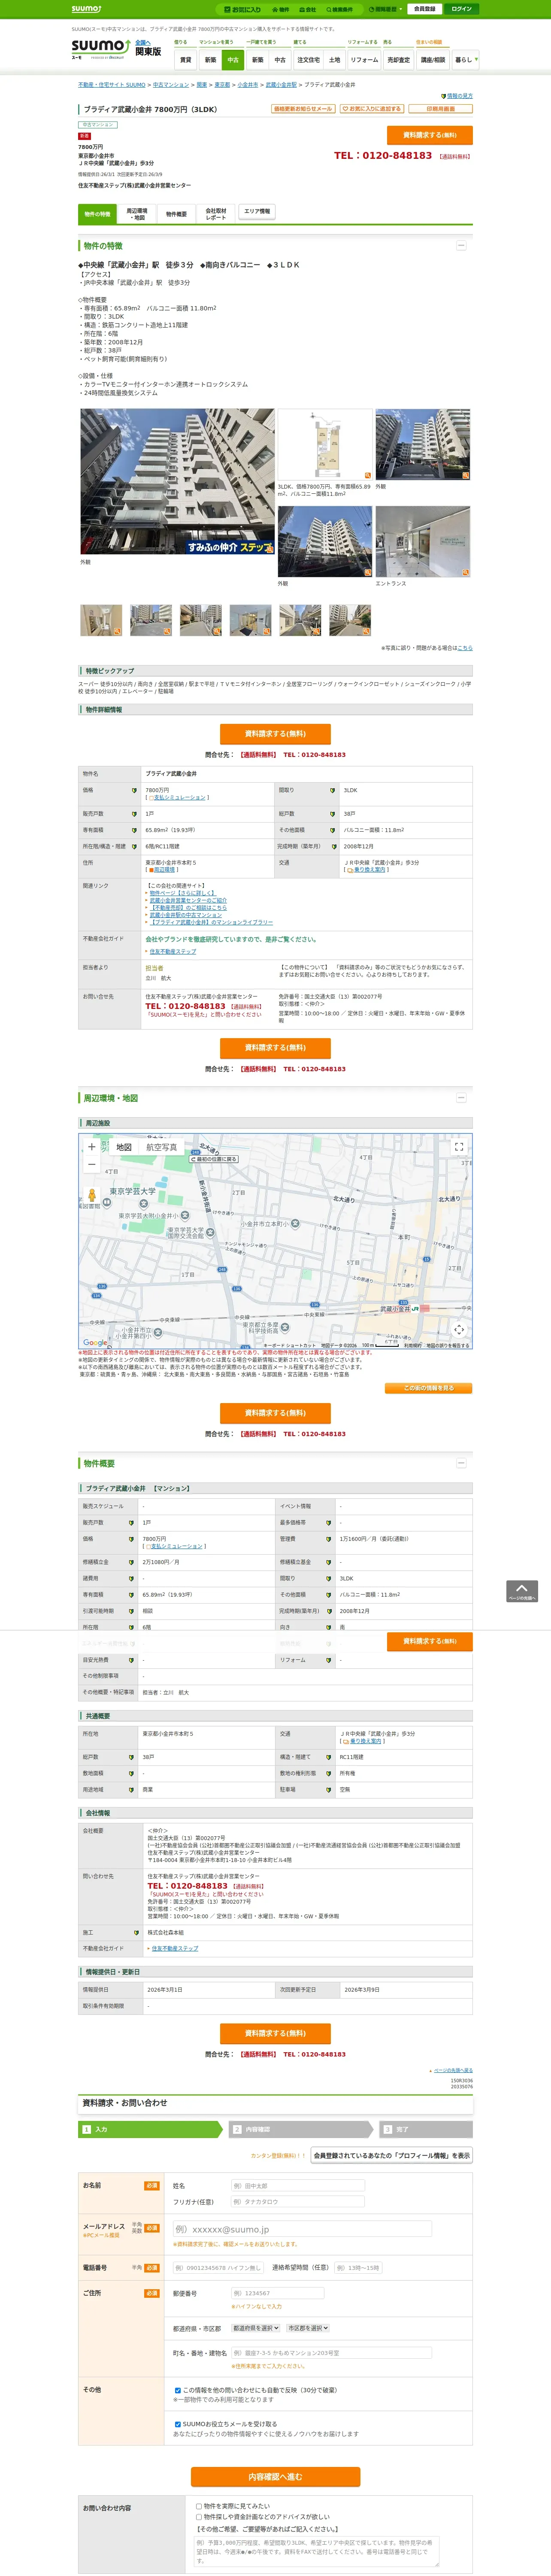This screenshot has height=2576, width=551.
Task: Click the 郵便番号 input field
Action: 278,2293
